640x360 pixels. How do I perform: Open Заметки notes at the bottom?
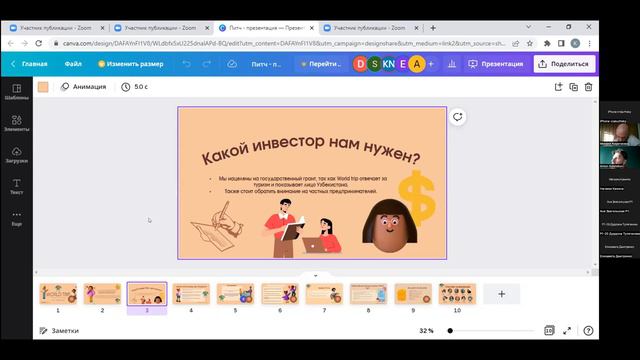59,331
